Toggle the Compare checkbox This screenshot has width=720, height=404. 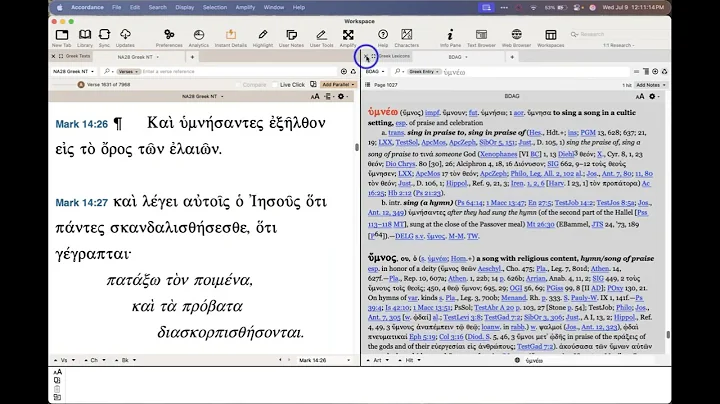(x=238, y=85)
